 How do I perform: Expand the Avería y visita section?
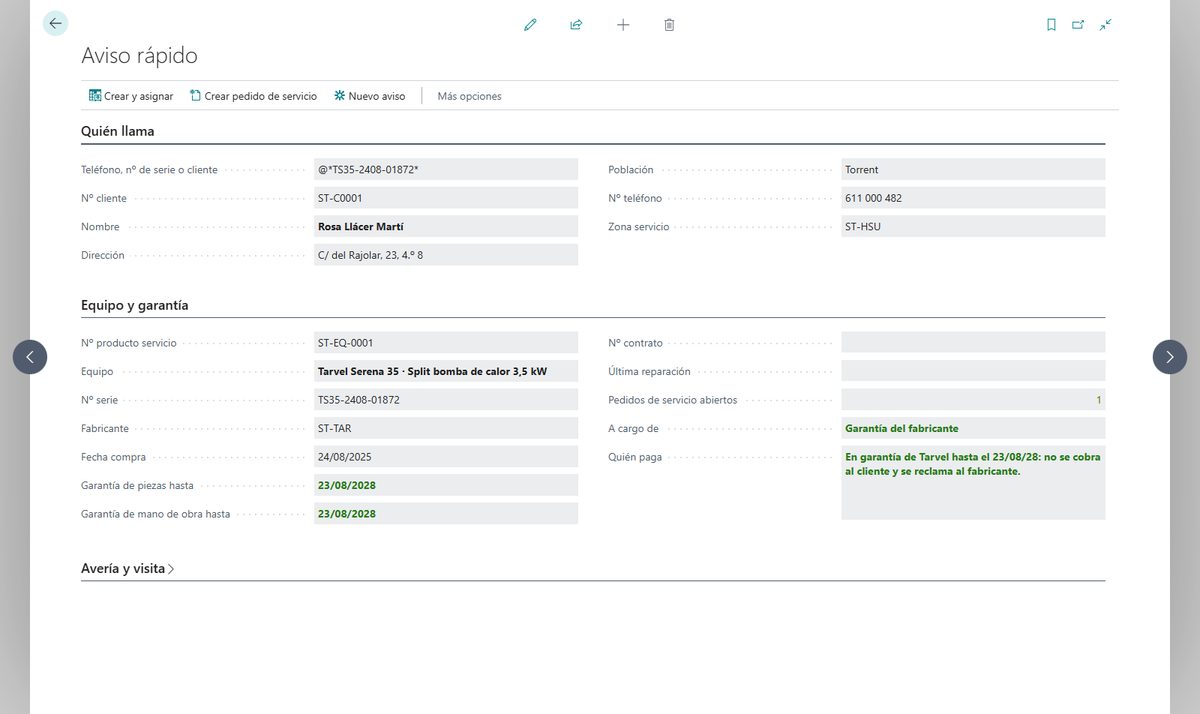click(128, 568)
